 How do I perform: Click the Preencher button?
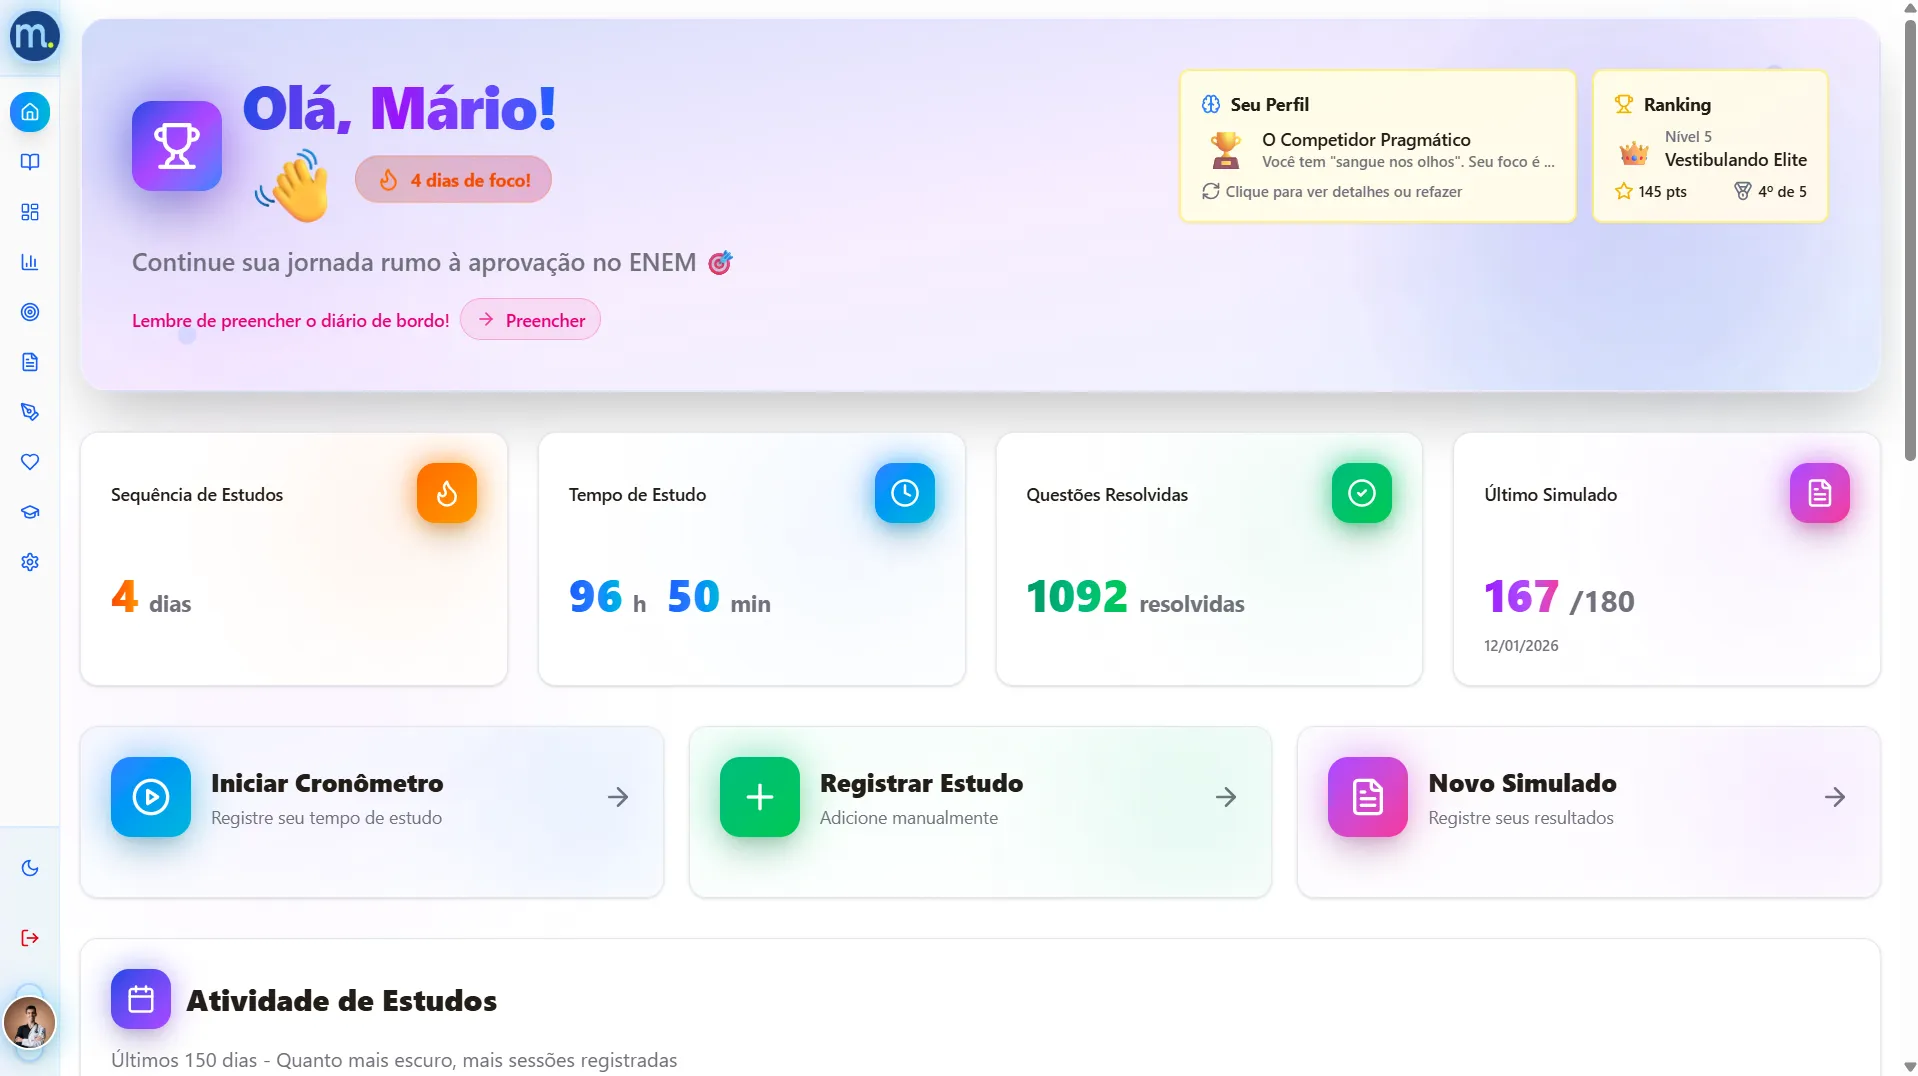pos(530,320)
